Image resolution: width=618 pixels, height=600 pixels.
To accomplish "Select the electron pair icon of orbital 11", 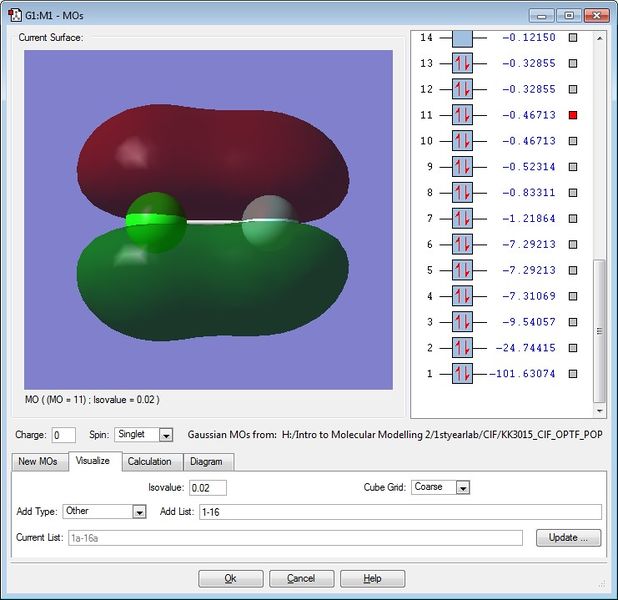I will tap(462, 115).
